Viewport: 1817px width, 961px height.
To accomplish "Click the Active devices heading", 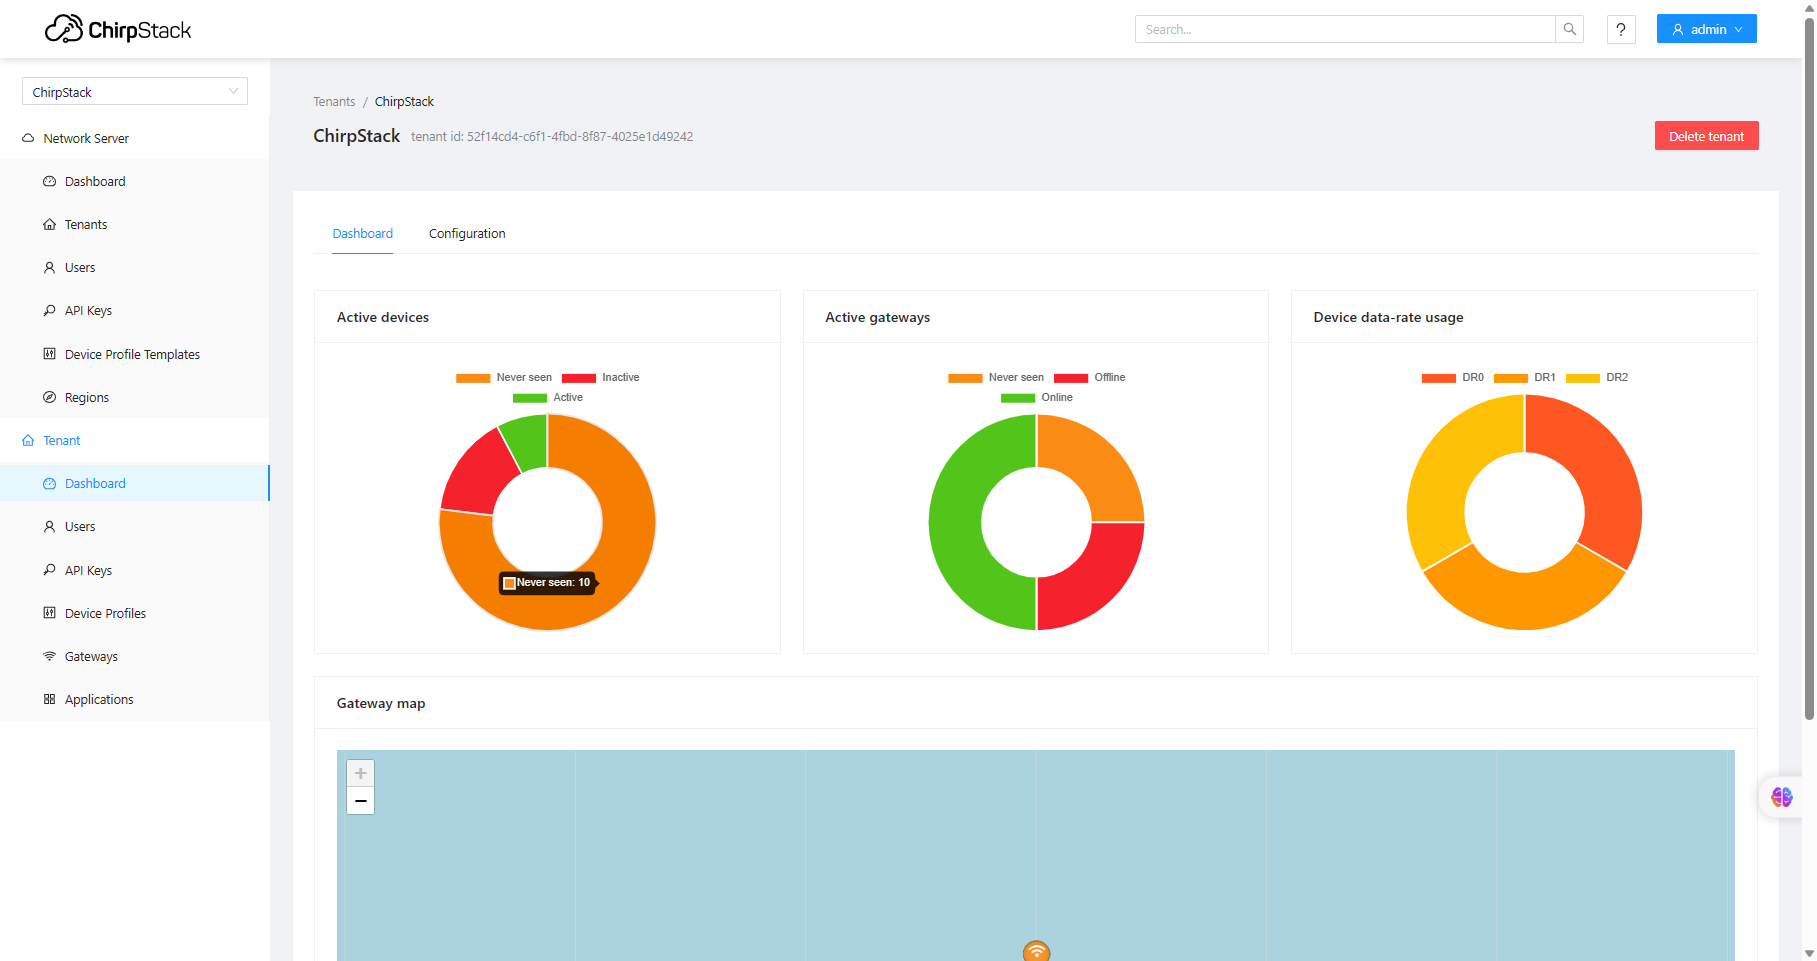I will point(383,317).
